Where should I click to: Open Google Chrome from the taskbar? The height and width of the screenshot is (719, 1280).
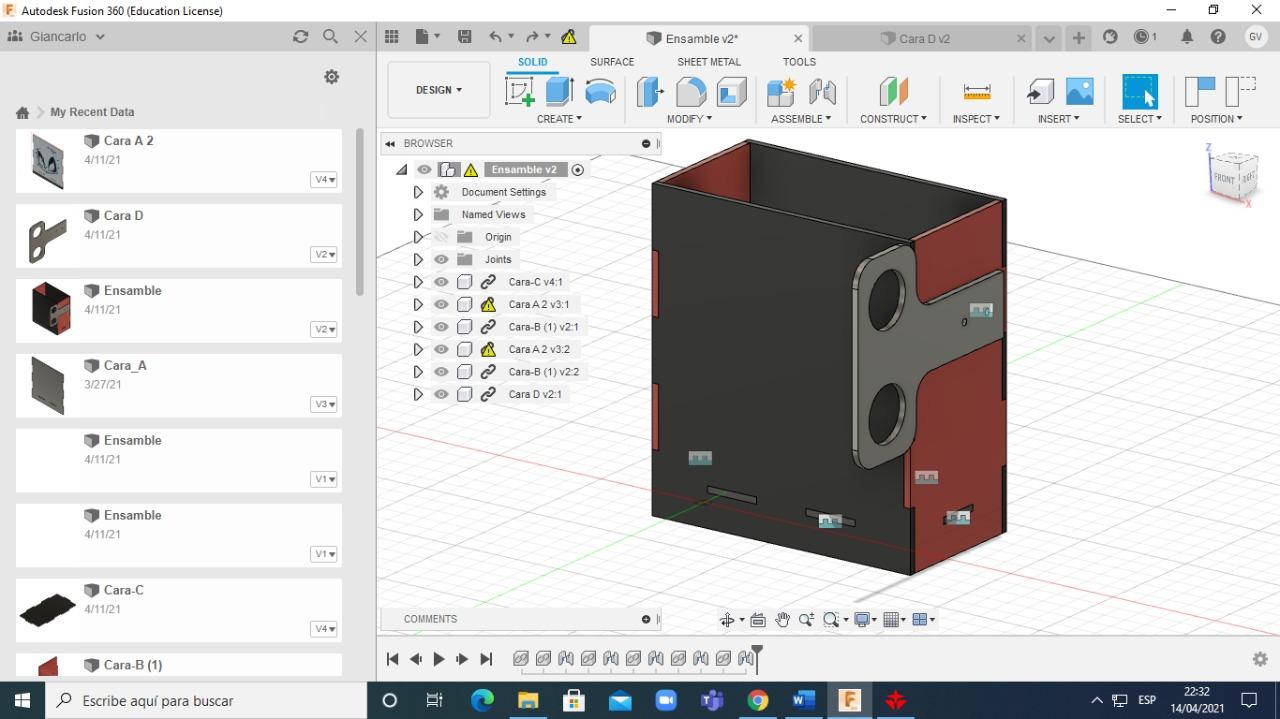tap(758, 700)
